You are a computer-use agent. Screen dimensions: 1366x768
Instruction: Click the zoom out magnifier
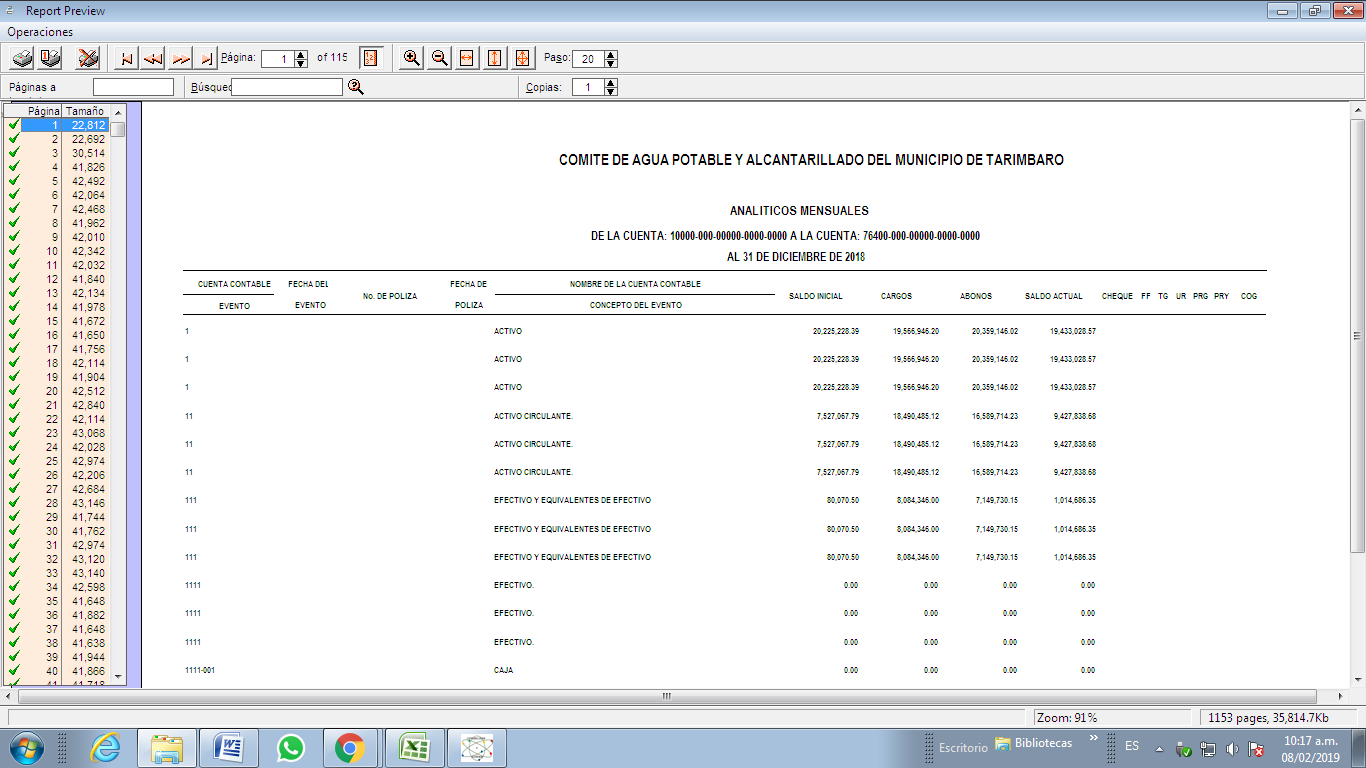pos(439,58)
